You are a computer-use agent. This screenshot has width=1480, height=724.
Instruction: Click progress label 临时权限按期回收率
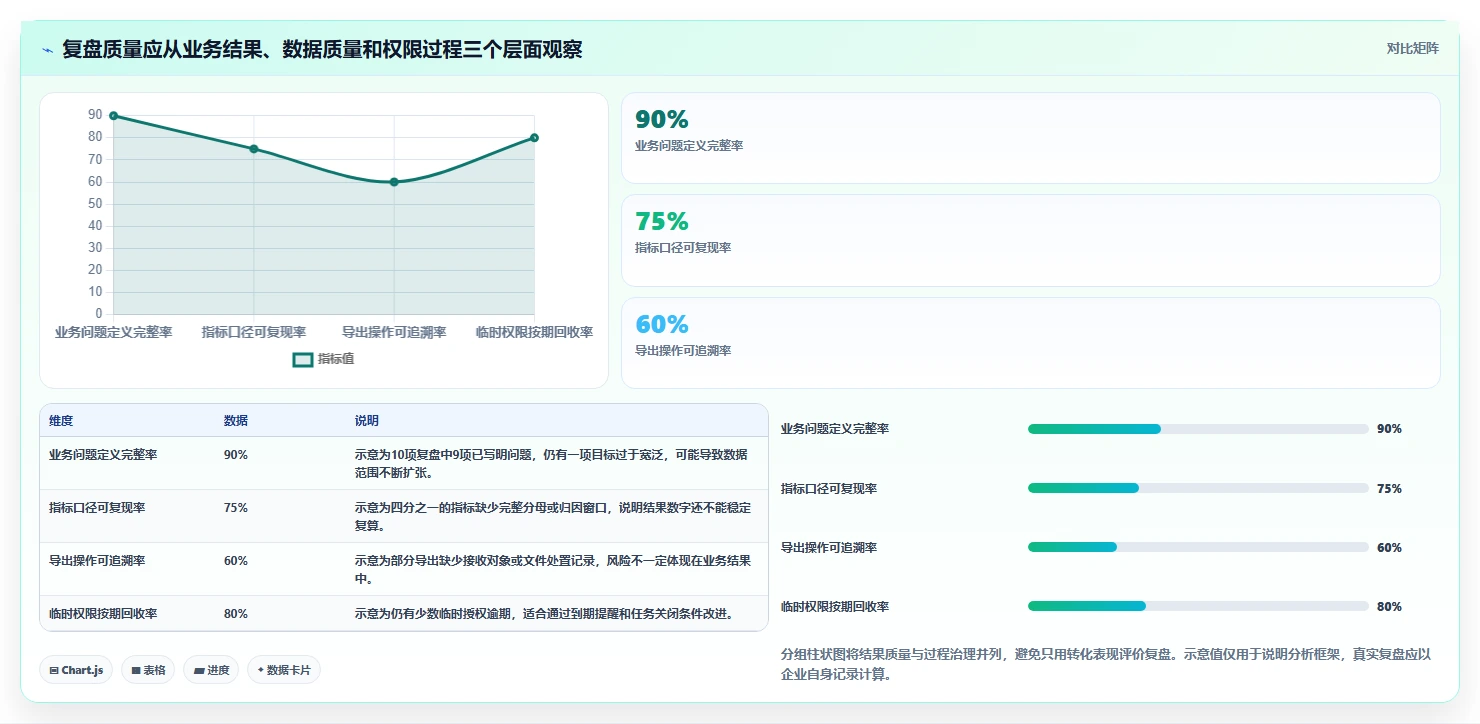click(835, 607)
